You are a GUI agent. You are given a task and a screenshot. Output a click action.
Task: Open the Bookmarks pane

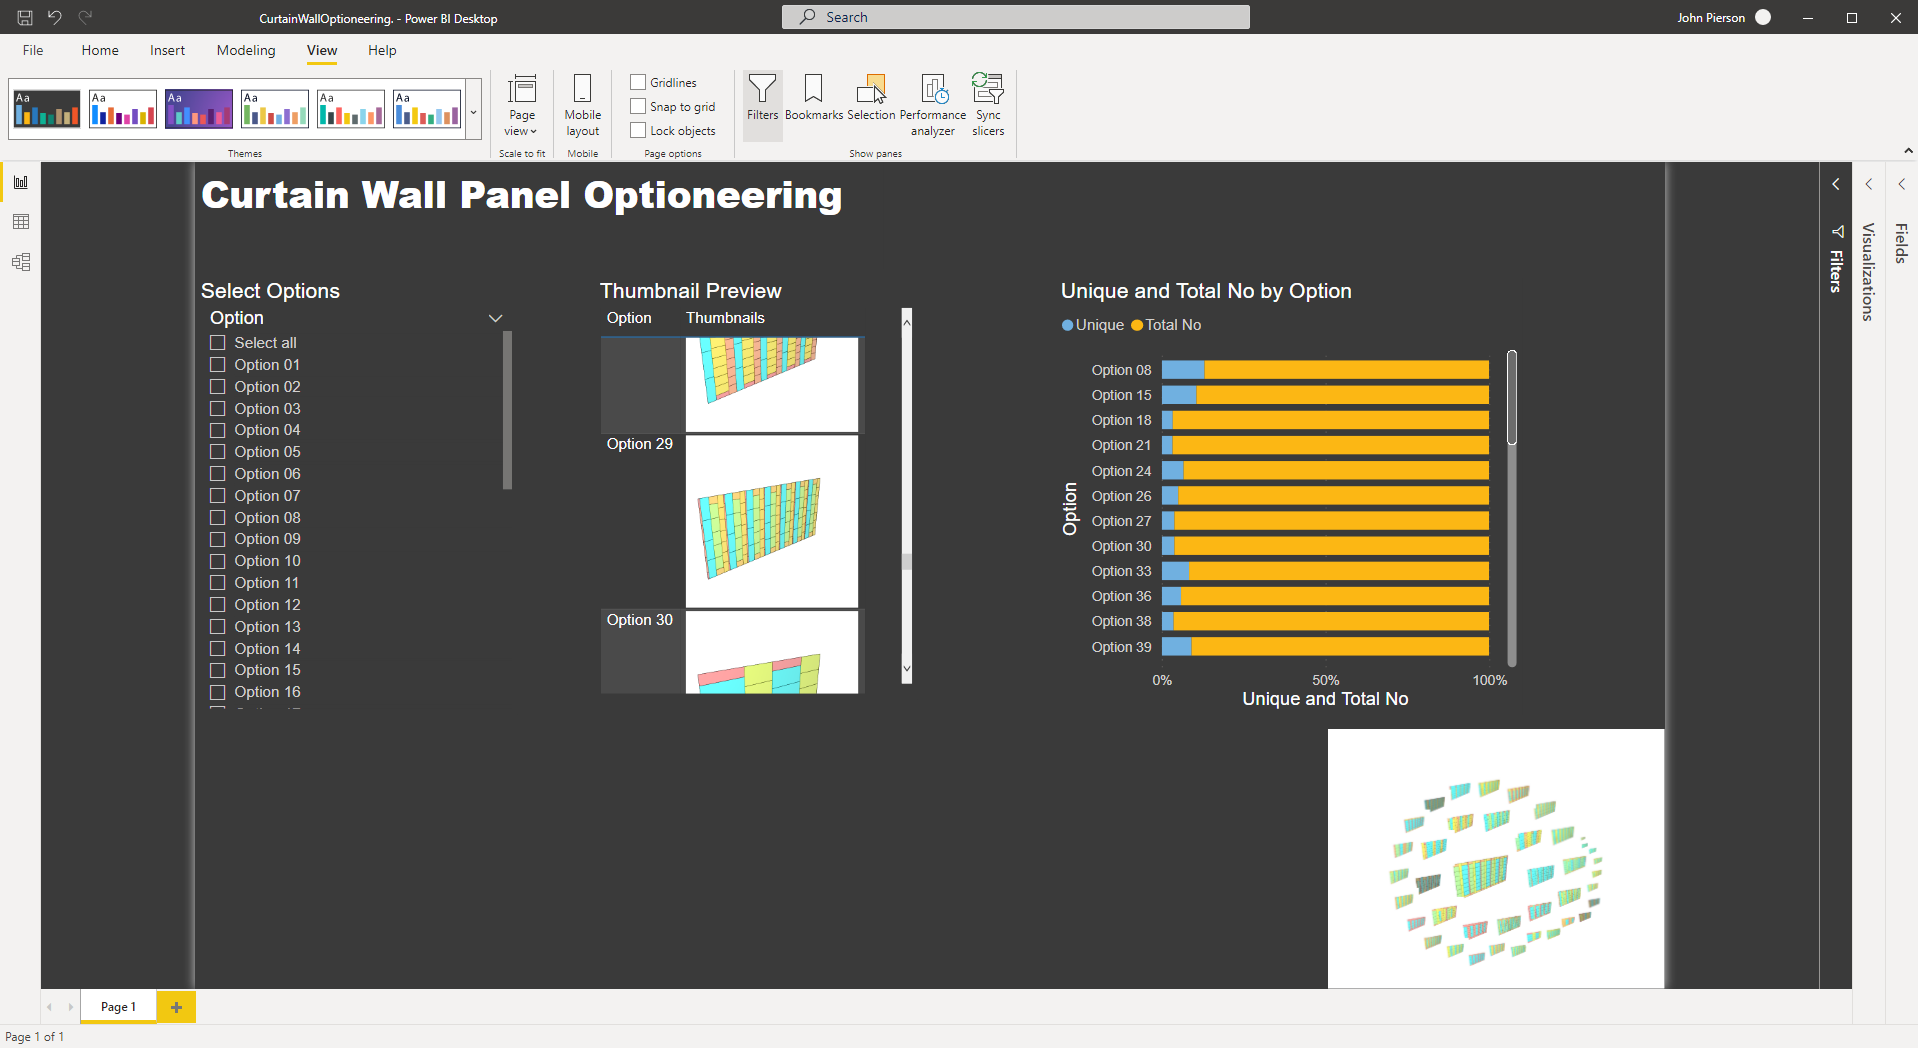pos(813,98)
